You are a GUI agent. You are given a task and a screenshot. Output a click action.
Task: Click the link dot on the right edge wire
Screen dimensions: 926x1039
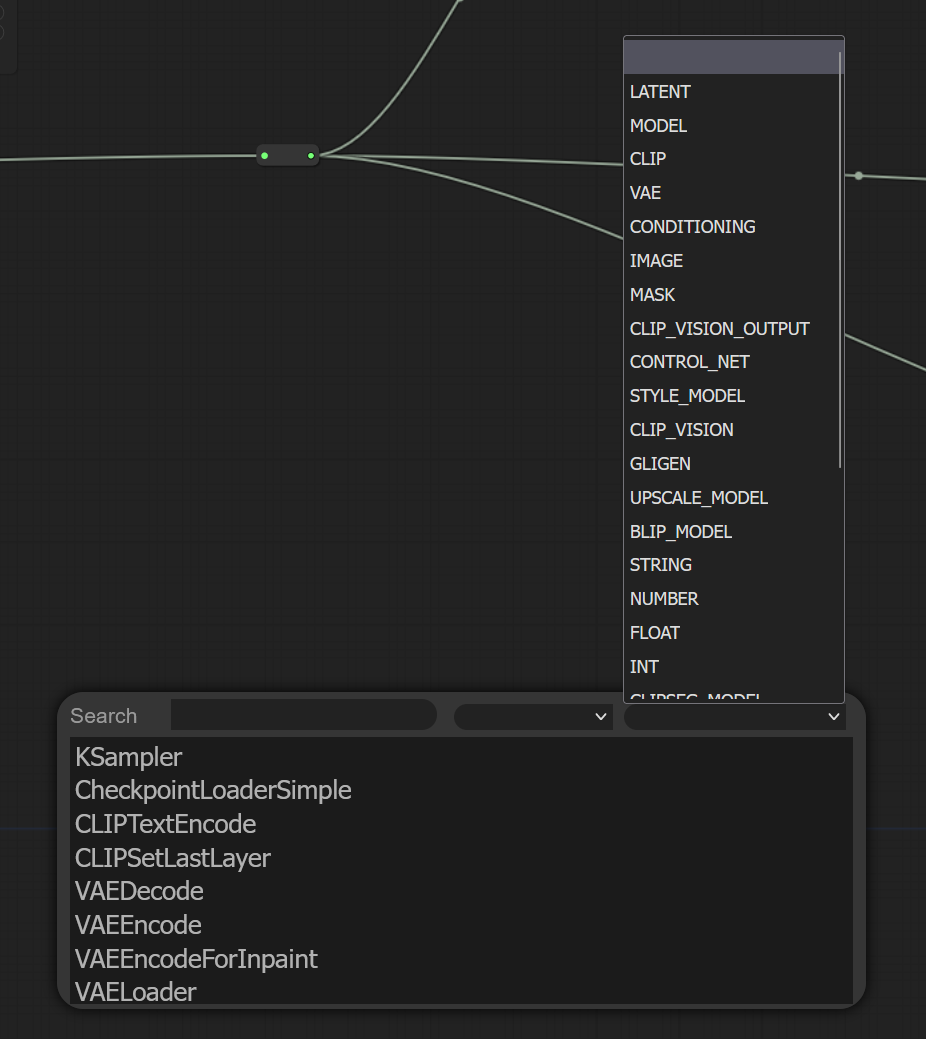click(x=858, y=175)
